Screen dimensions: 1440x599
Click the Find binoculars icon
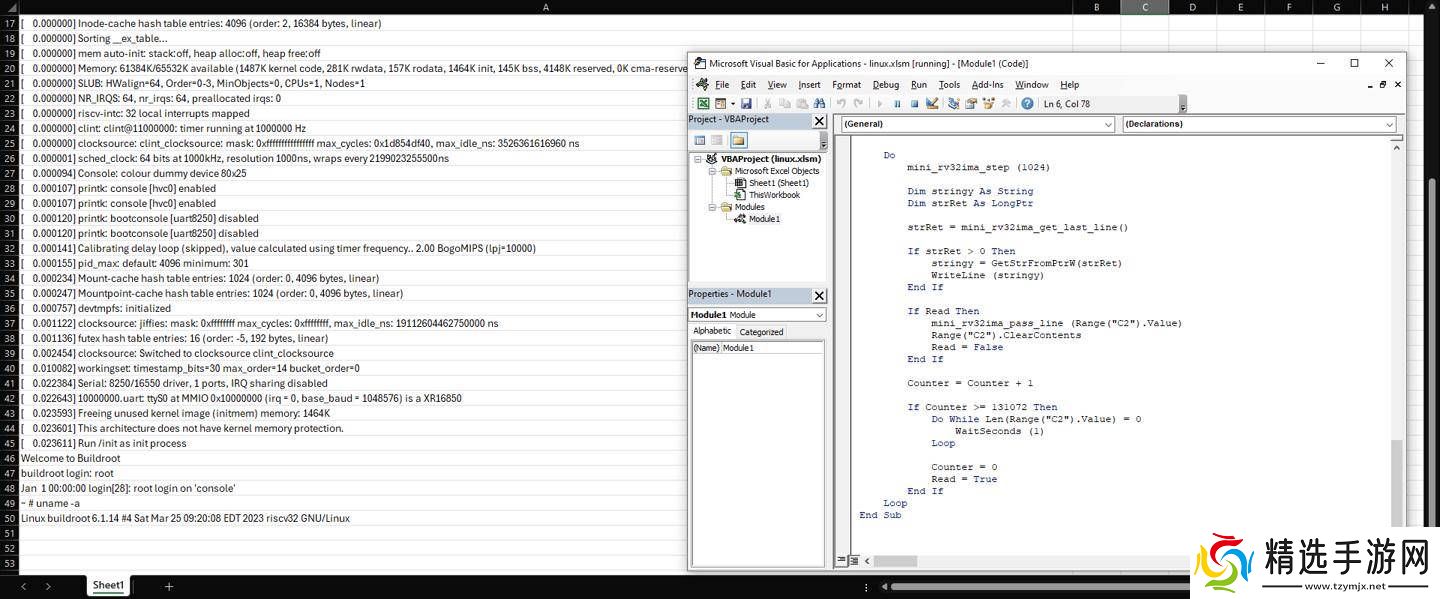[x=819, y=103]
